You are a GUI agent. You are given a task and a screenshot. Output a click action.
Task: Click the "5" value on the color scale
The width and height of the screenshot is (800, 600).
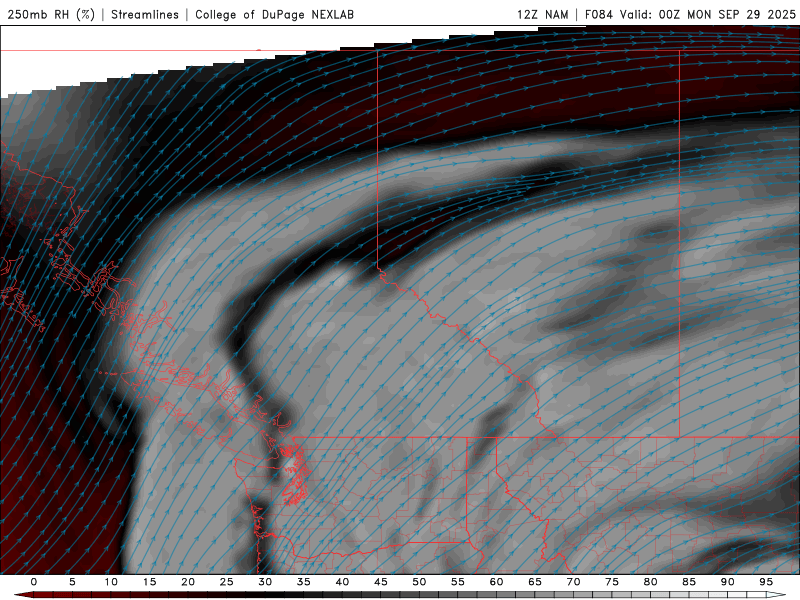coord(72,582)
